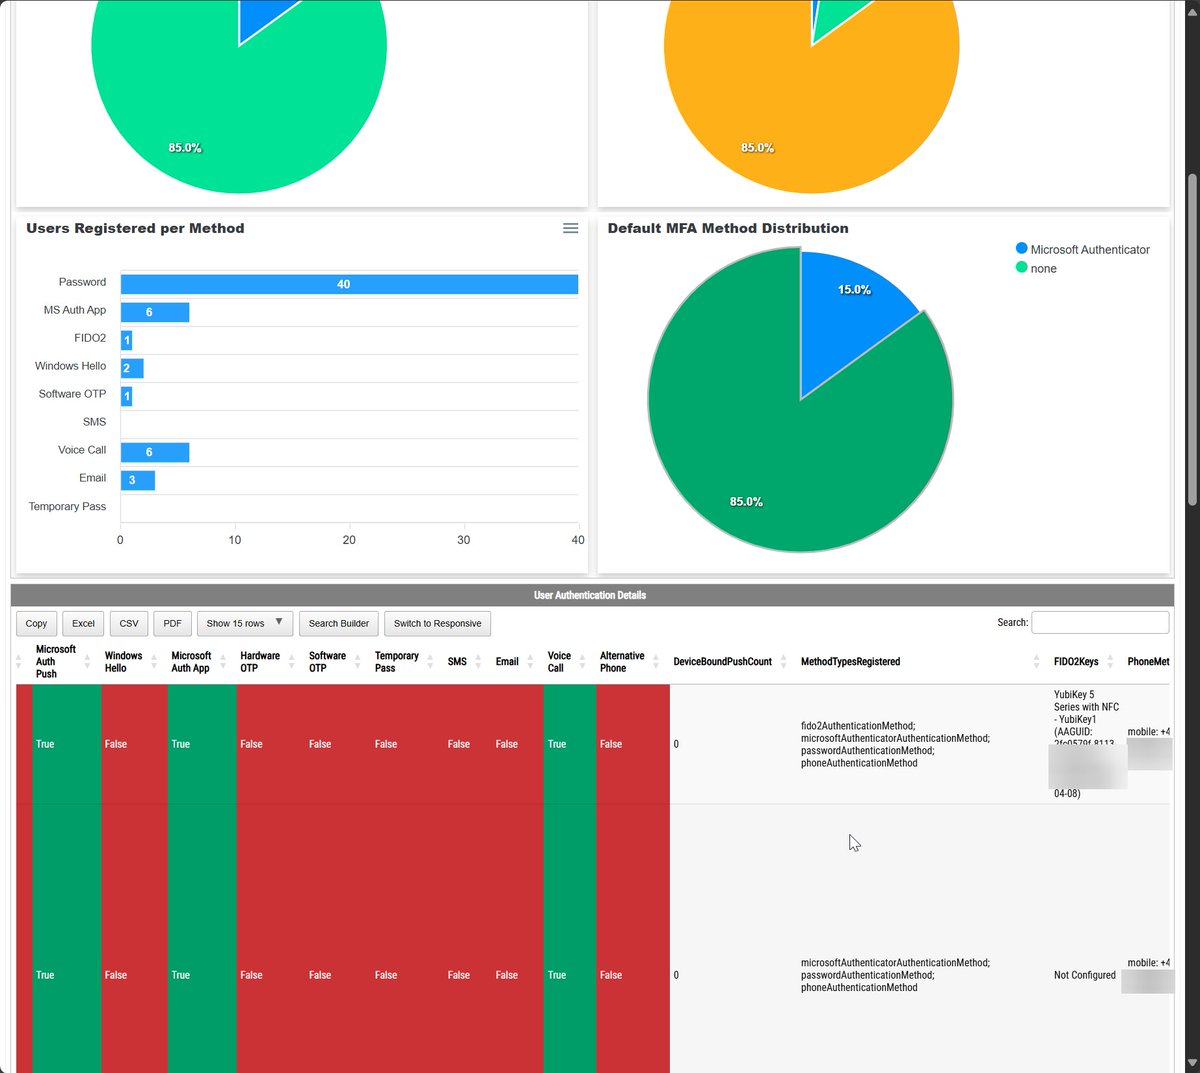The height and width of the screenshot is (1073, 1200).
Task: Export table using Excel button
Action: tap(83, 623)
